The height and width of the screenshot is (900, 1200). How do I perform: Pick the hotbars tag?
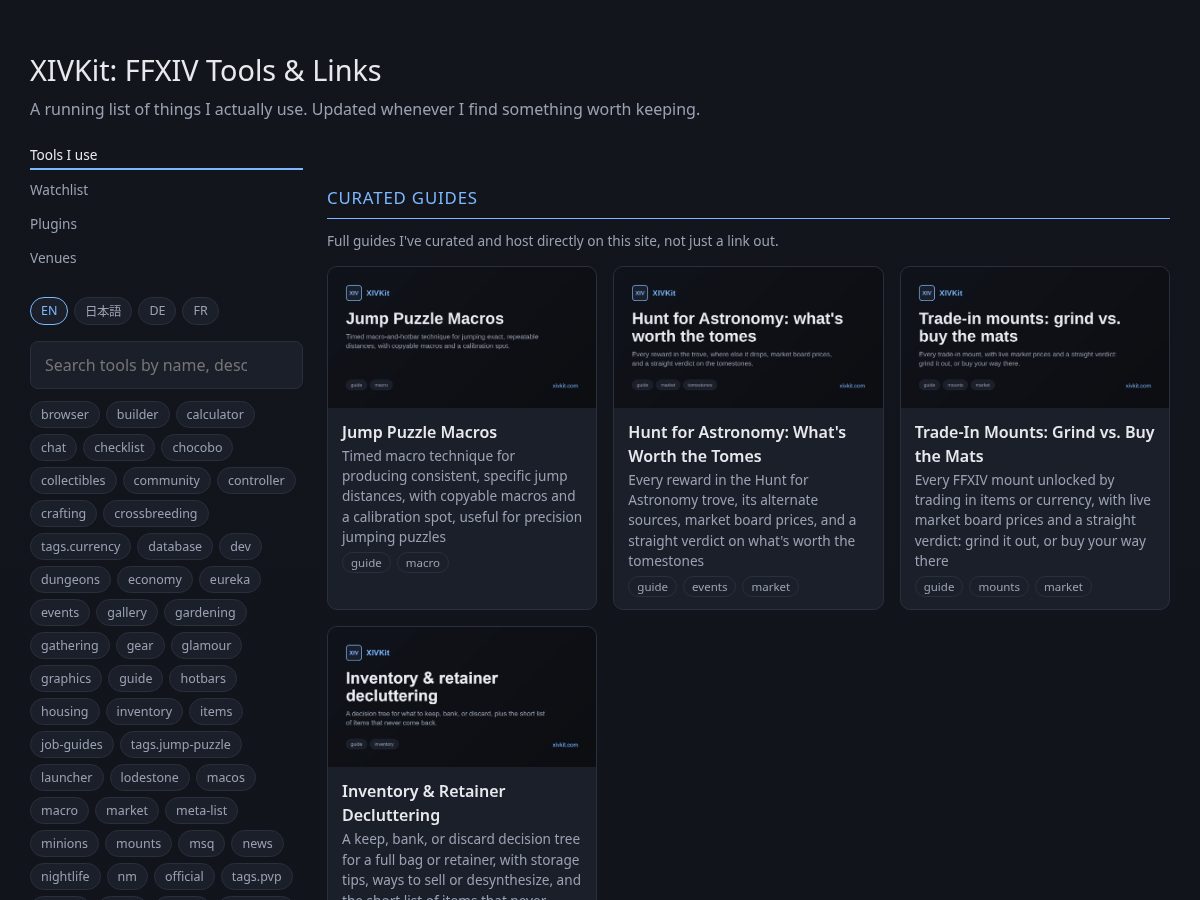[x=203, y=678]
